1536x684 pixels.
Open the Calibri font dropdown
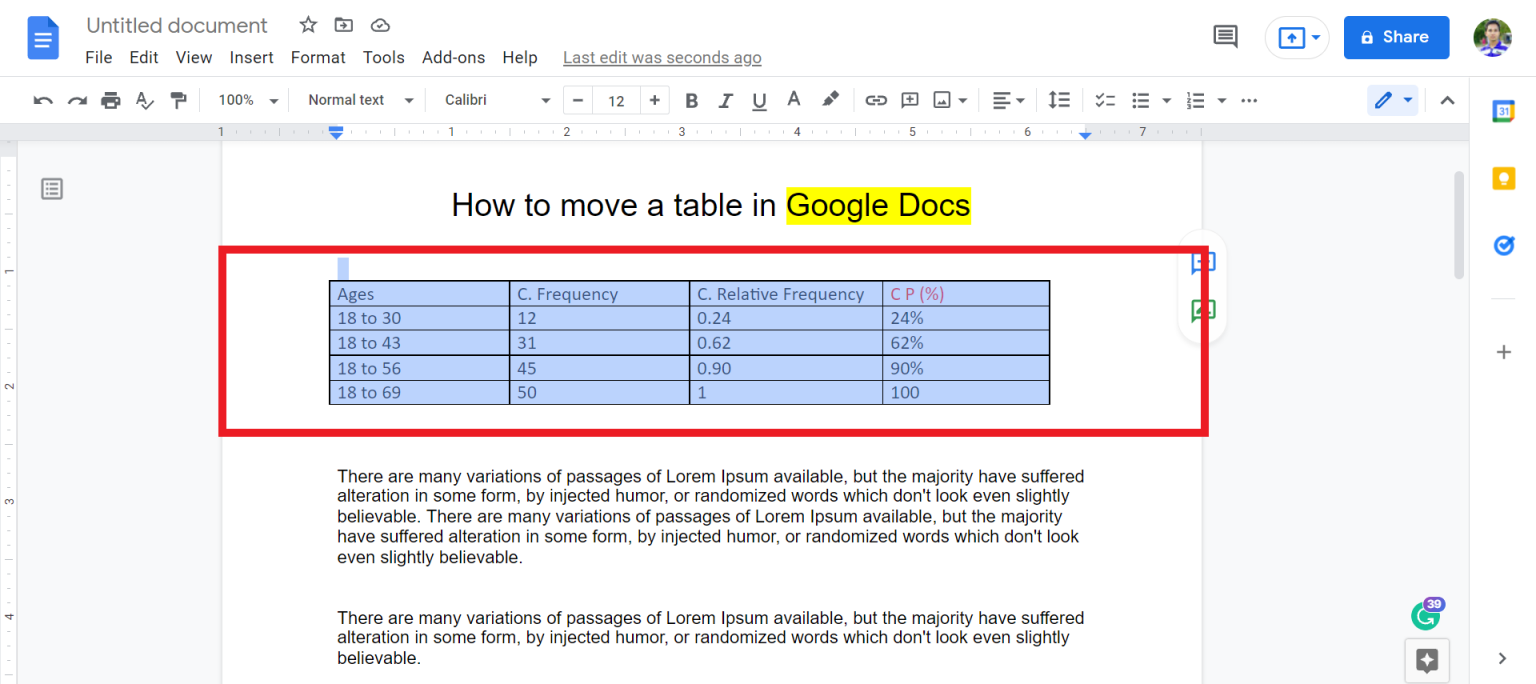point(497,100)
